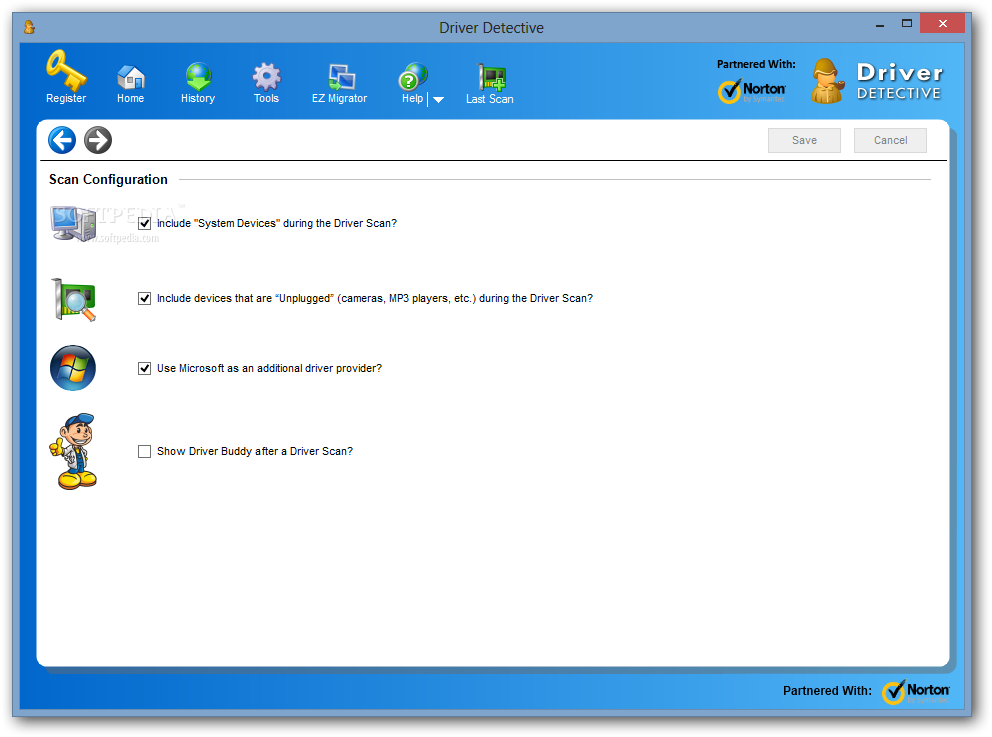Click the top Norton partner logo
The image size is (992, 737).
pyautogui.click(x=752, y=91)
